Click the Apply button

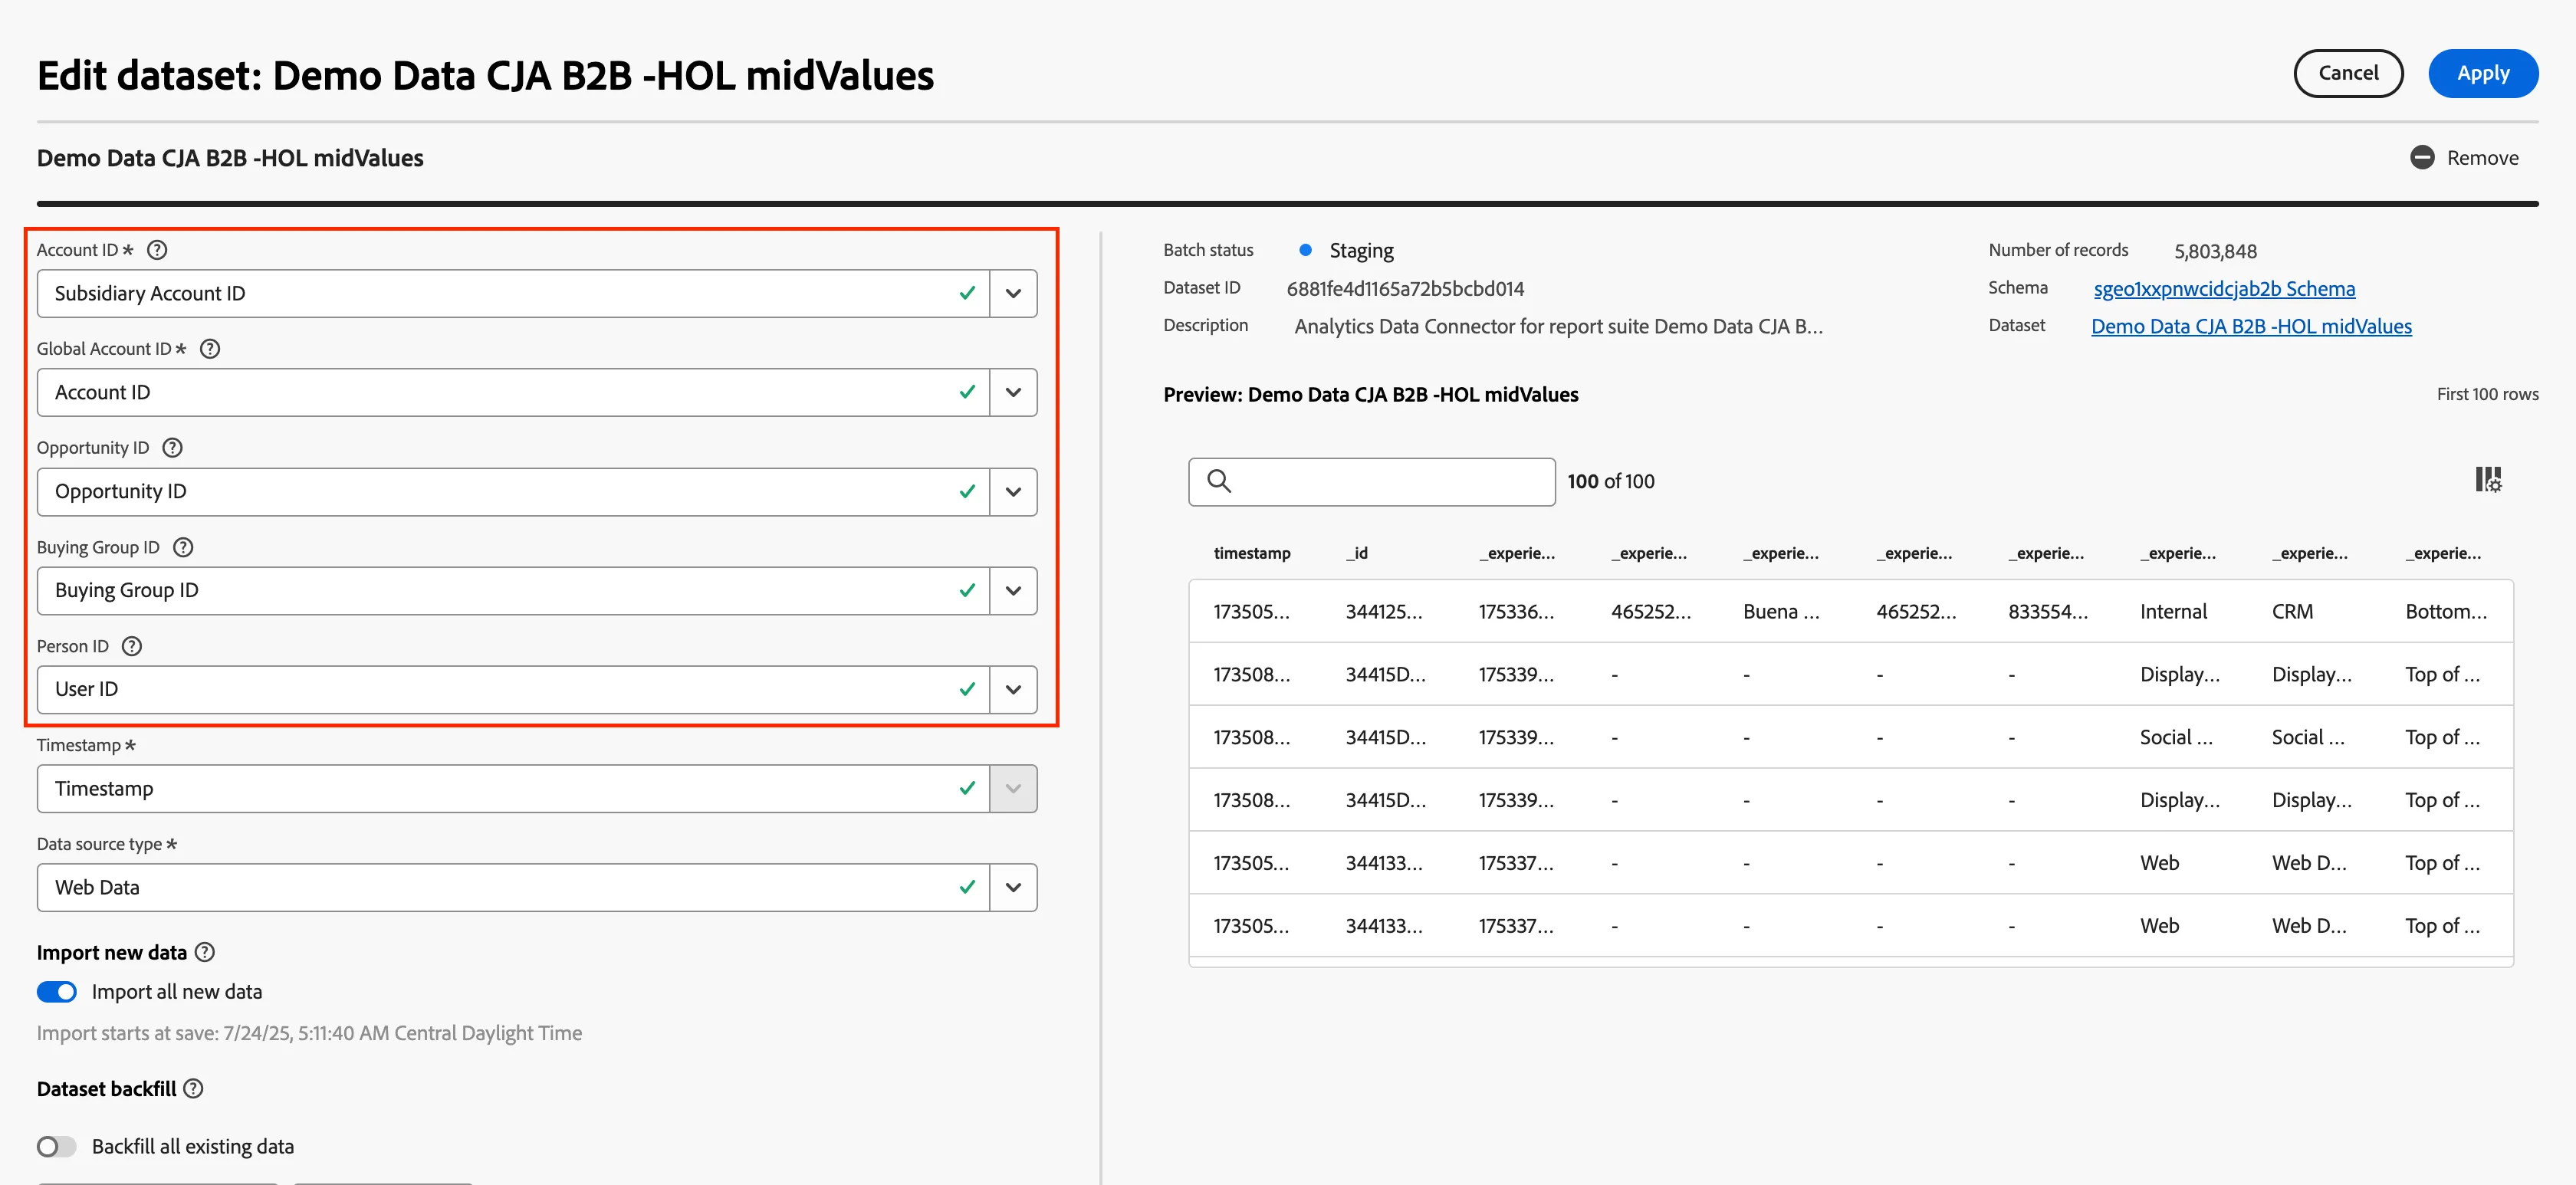2483,73
